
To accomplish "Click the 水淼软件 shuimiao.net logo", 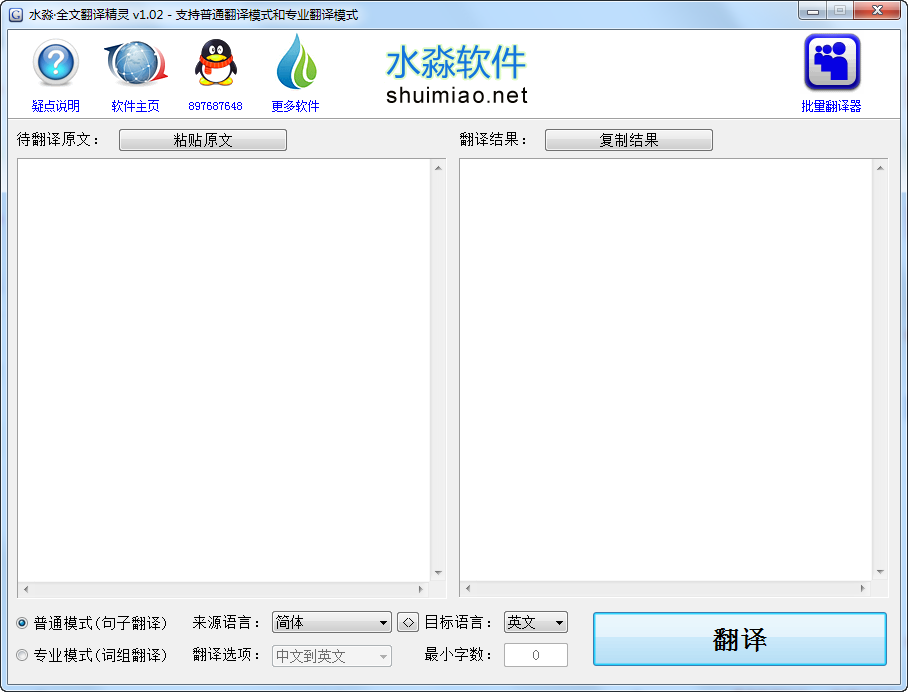I will [456, 74].
